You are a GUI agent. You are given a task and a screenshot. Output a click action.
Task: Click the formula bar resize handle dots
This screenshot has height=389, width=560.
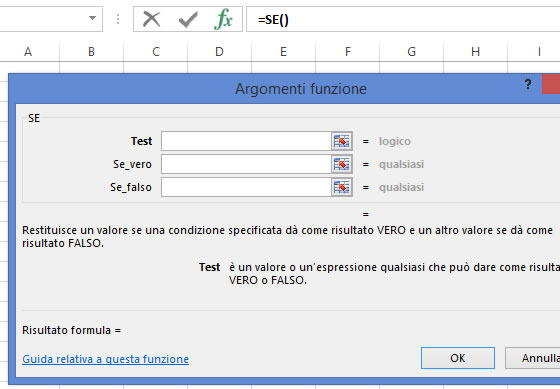[x=118, y=19]
